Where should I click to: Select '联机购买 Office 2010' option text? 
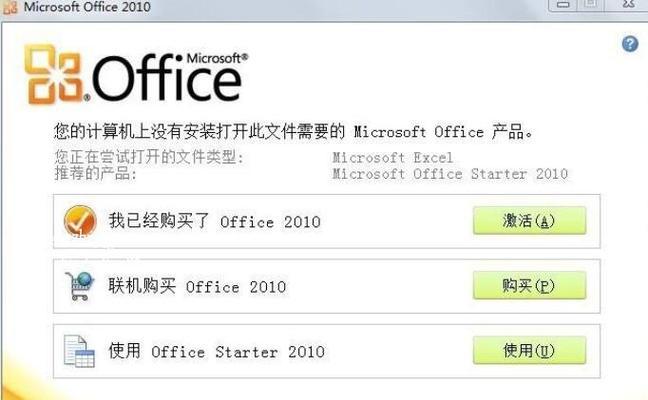pyautogui.click(x=197, y=286)
